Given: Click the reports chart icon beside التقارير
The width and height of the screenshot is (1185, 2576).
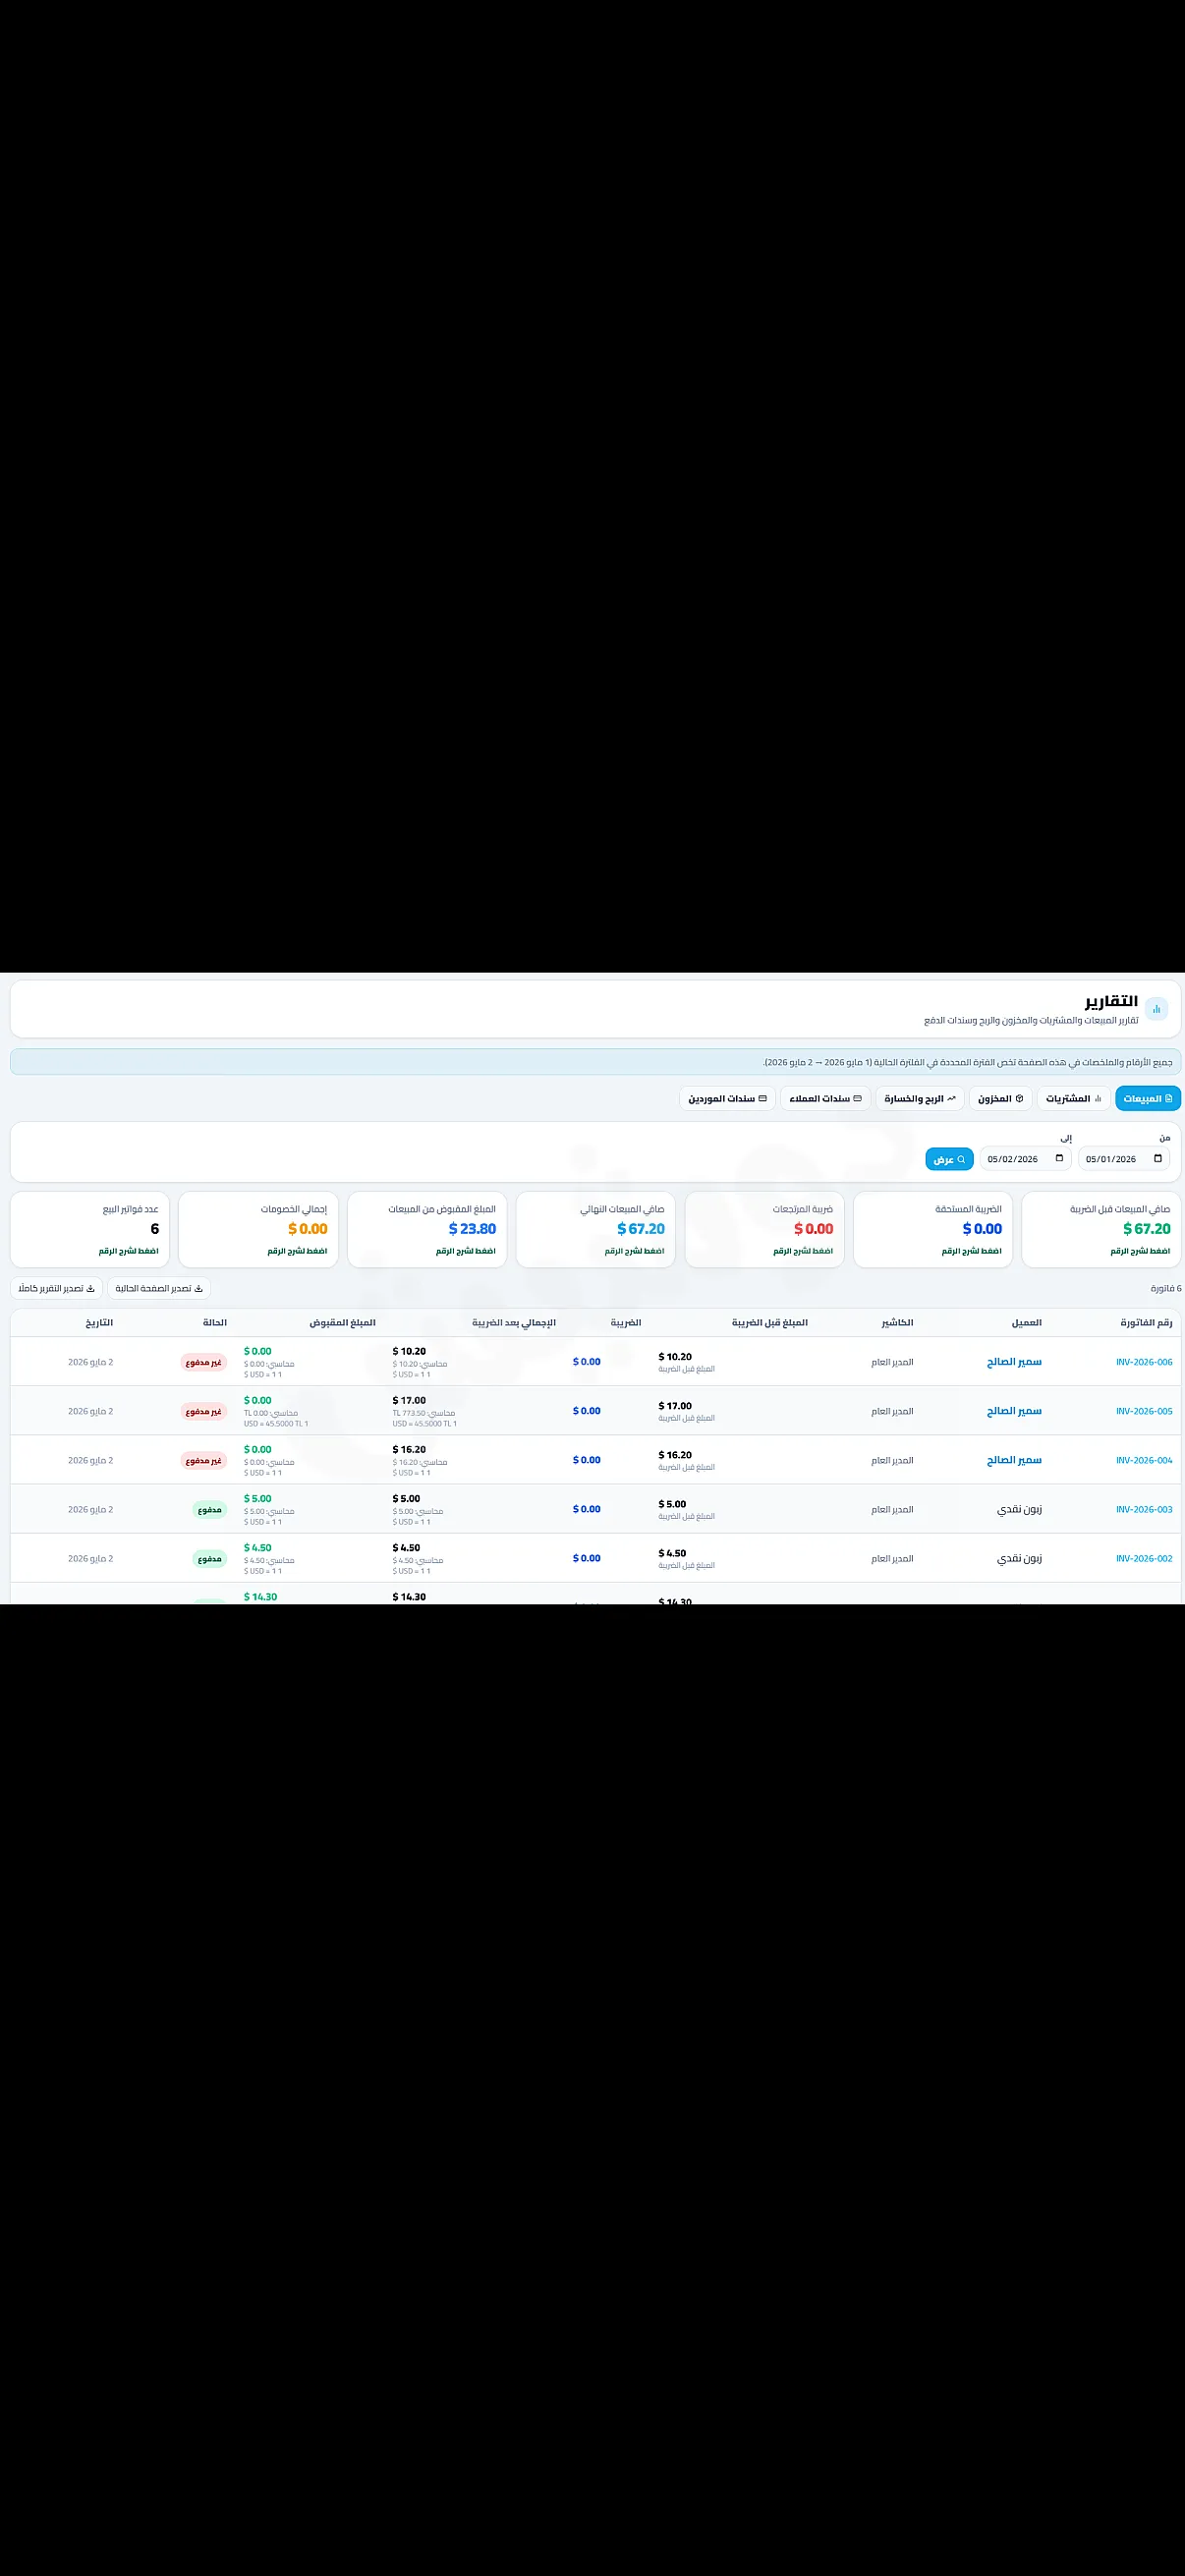Looking at the screenshot, I should (1156, 1009).
